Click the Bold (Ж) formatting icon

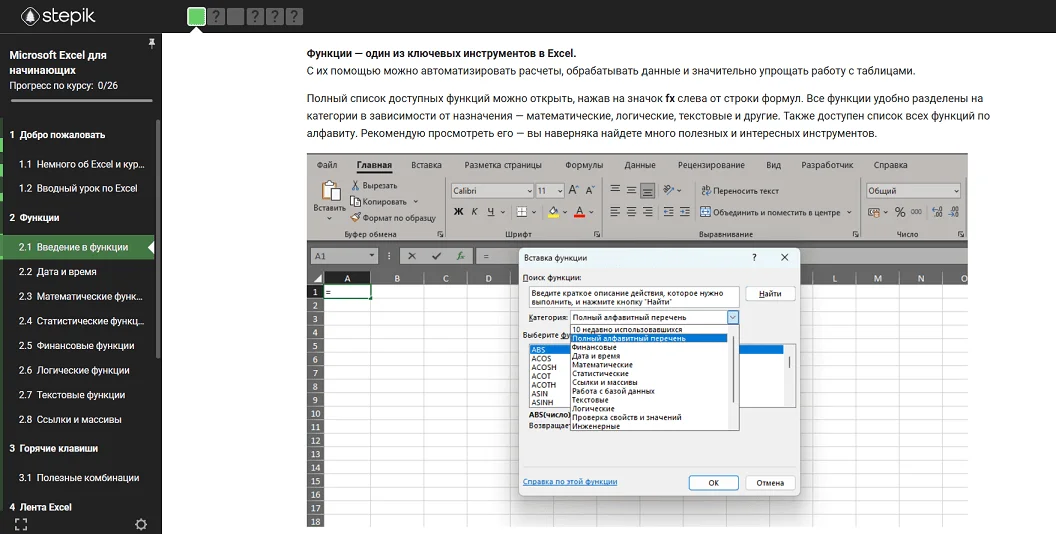(459, 212)
